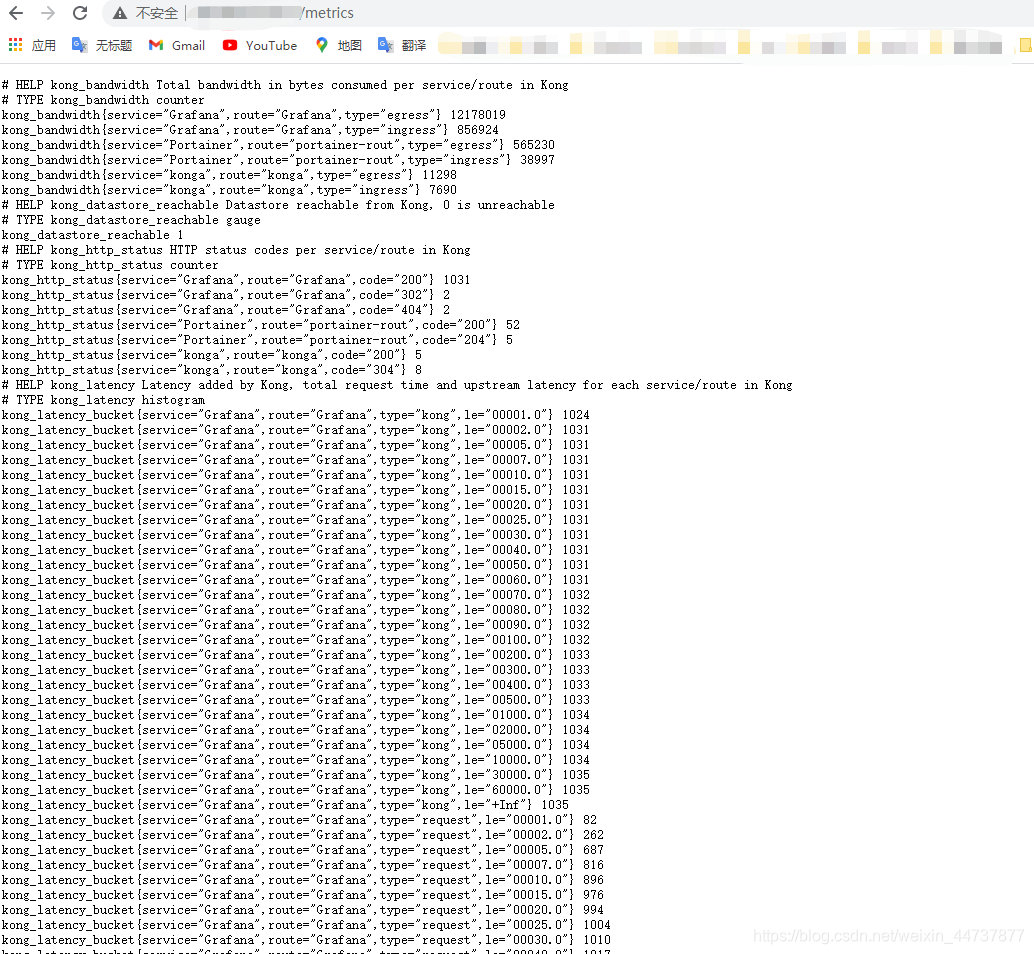Click Grafana code="200" status line
The image size is (1034, 954).
click(236, 280)
